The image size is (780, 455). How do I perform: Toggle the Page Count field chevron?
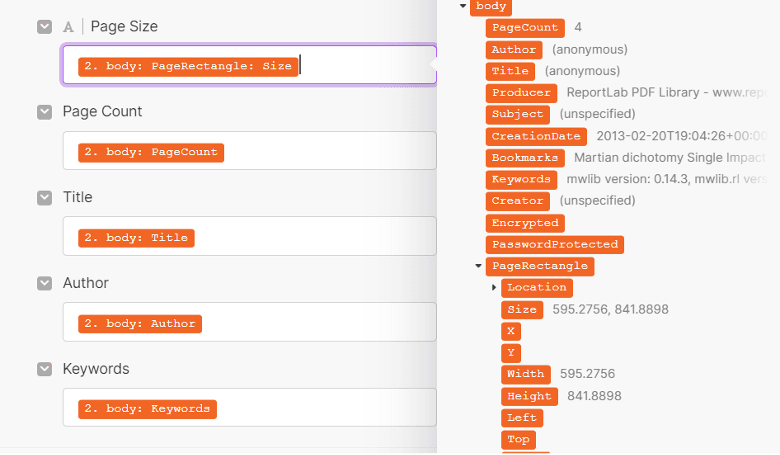click(44, 112)
